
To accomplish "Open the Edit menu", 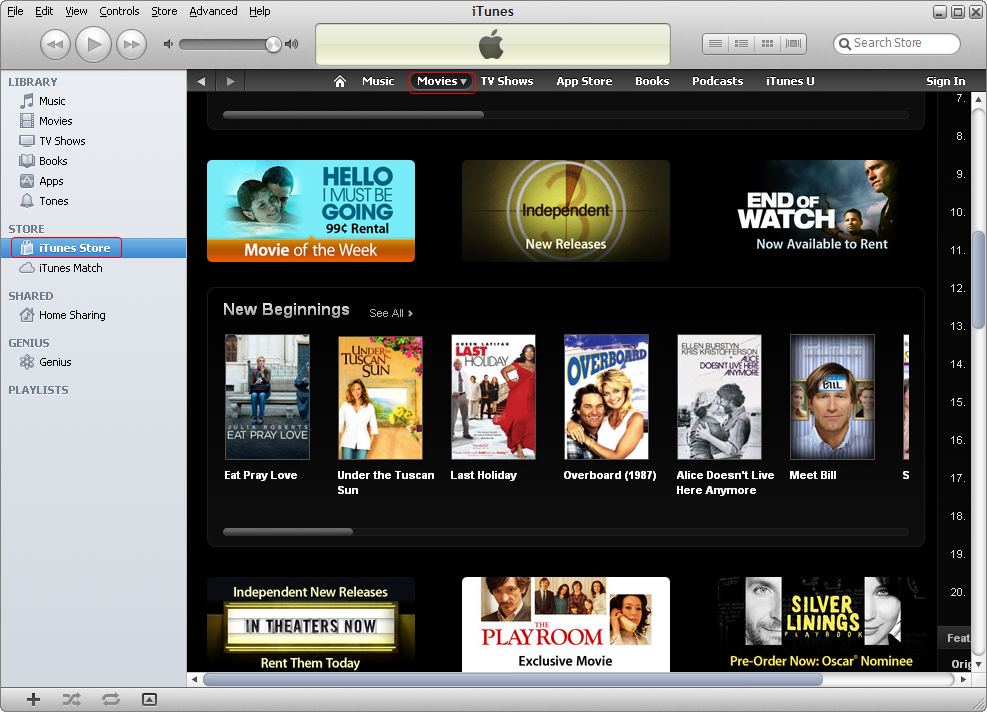I will [x=44, y=11].
